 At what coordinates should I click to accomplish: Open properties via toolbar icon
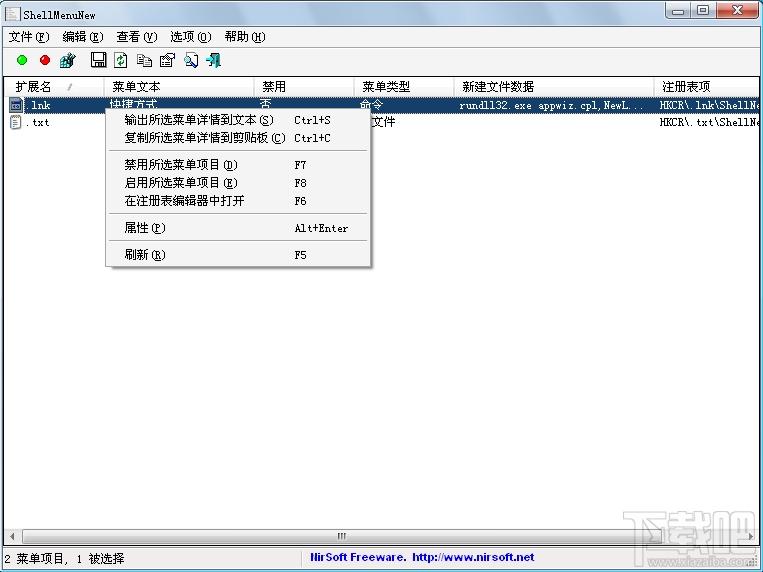(167, 60)
